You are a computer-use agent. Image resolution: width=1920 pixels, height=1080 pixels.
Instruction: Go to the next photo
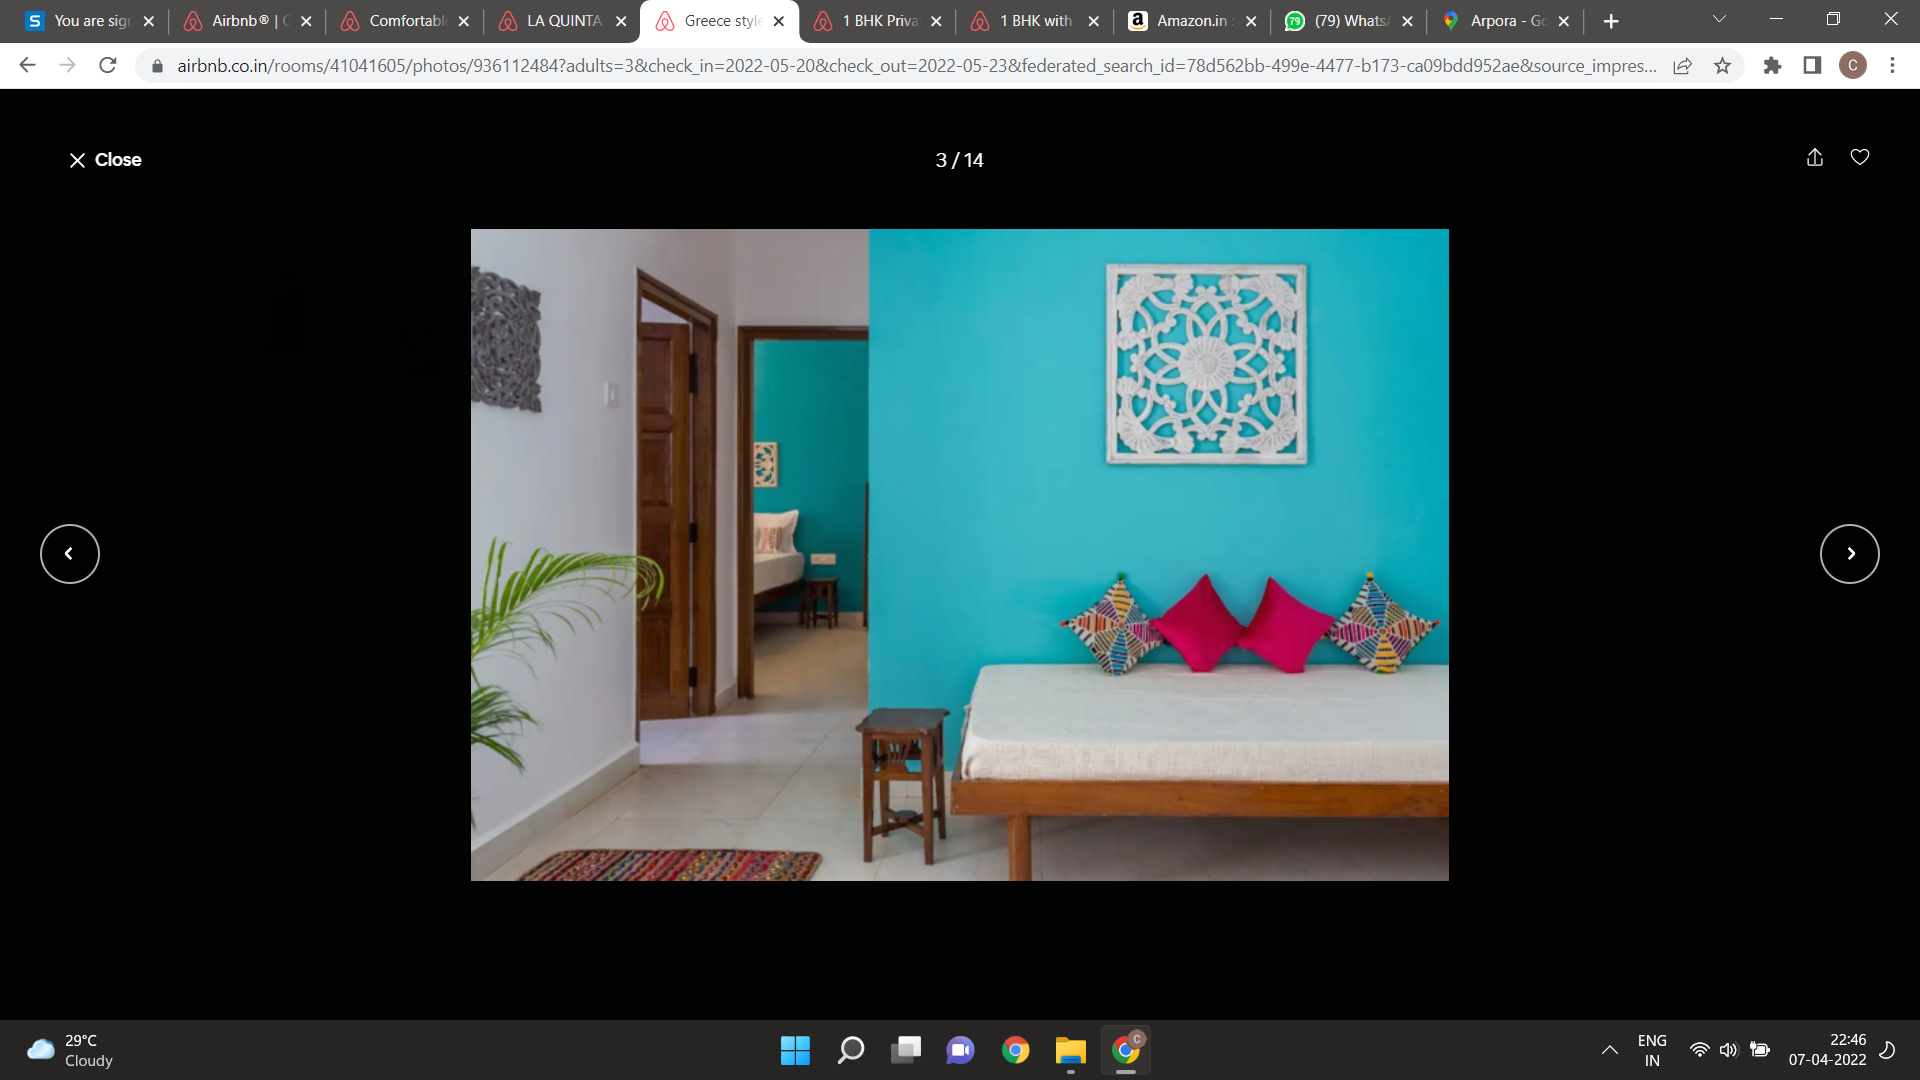click(1849, 554)
